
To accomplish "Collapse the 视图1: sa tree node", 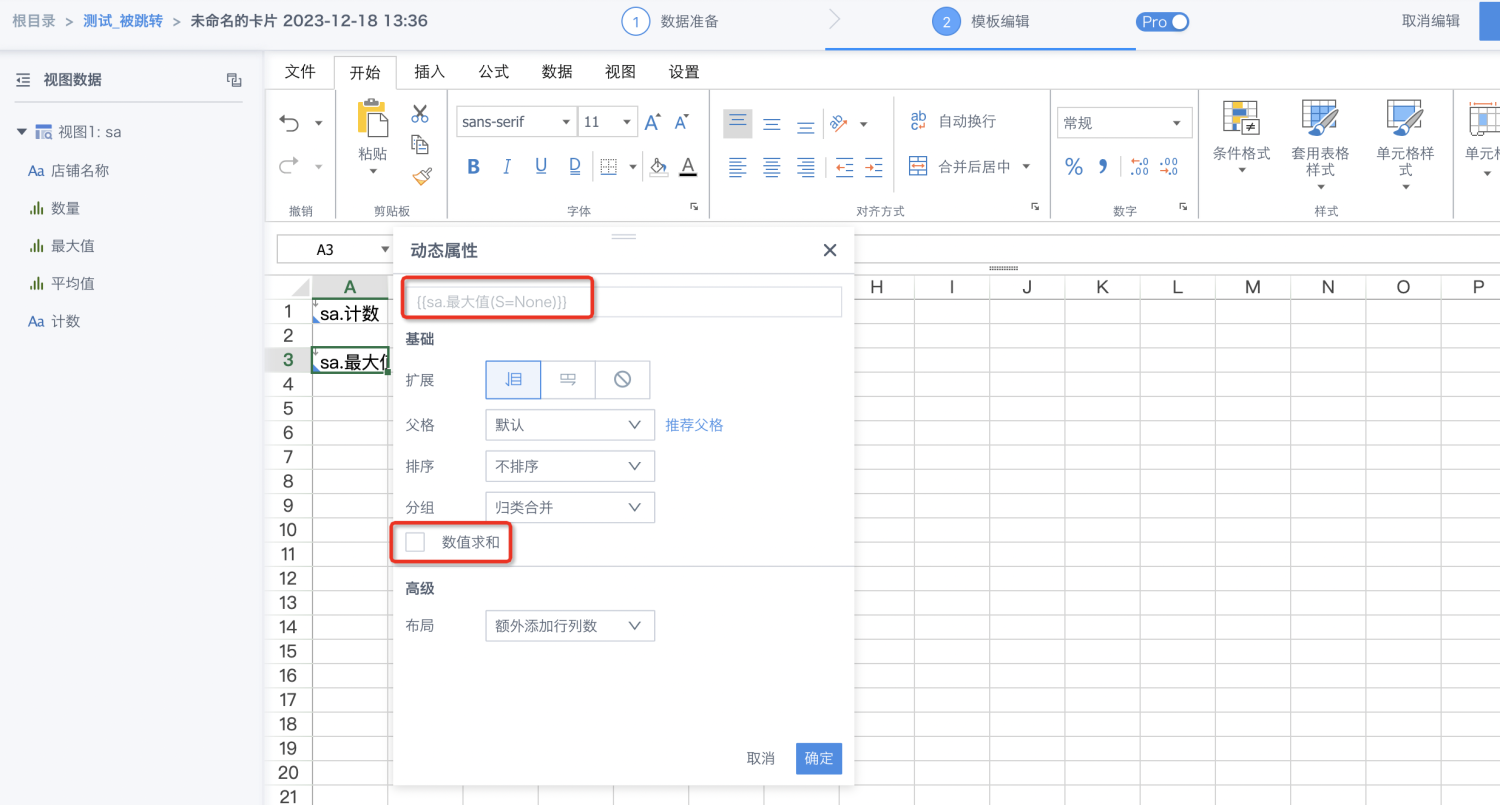I will [x=22, y=132].
